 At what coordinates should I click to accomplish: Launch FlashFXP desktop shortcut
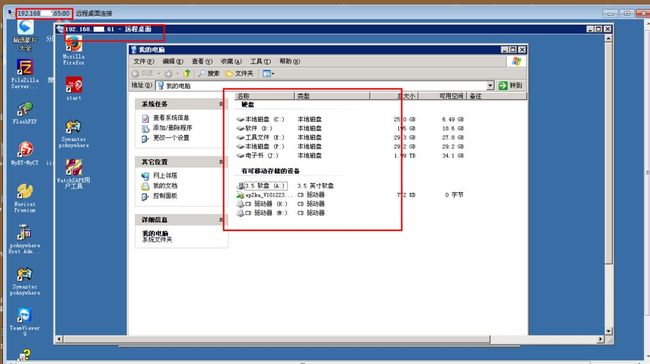[24, 113]
